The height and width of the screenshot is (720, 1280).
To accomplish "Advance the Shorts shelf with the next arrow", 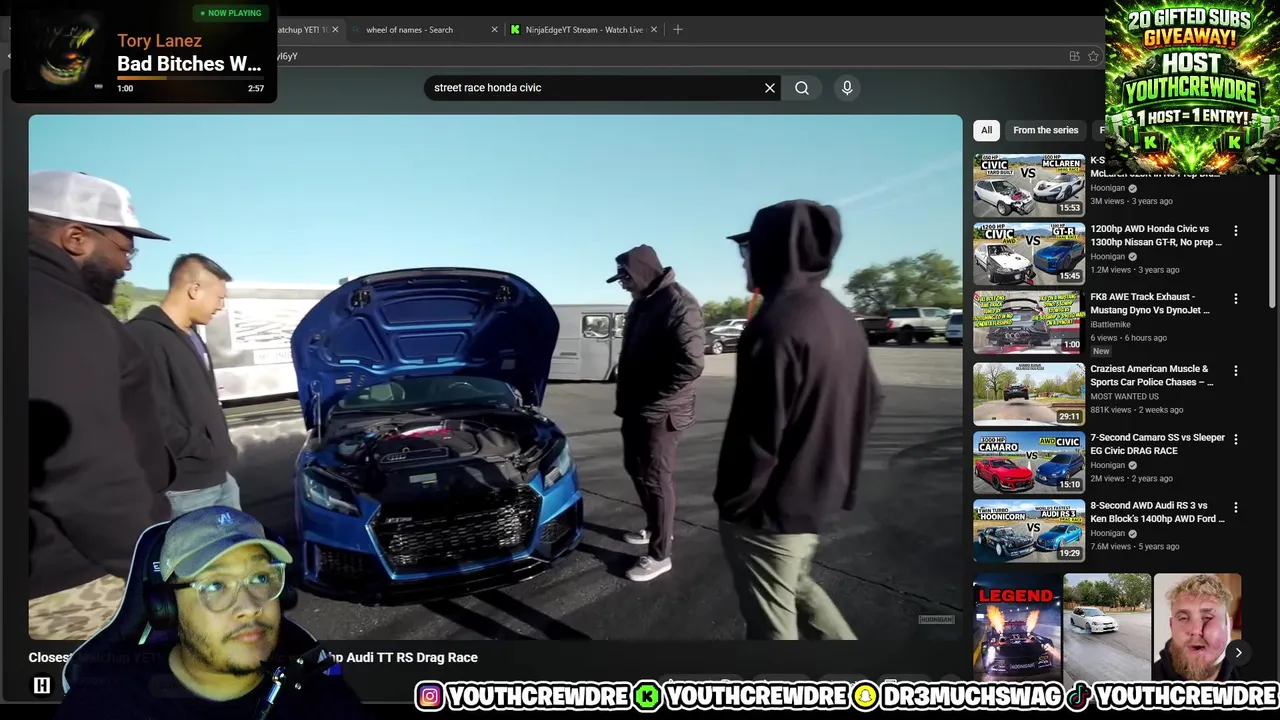I will (1238, 653).
